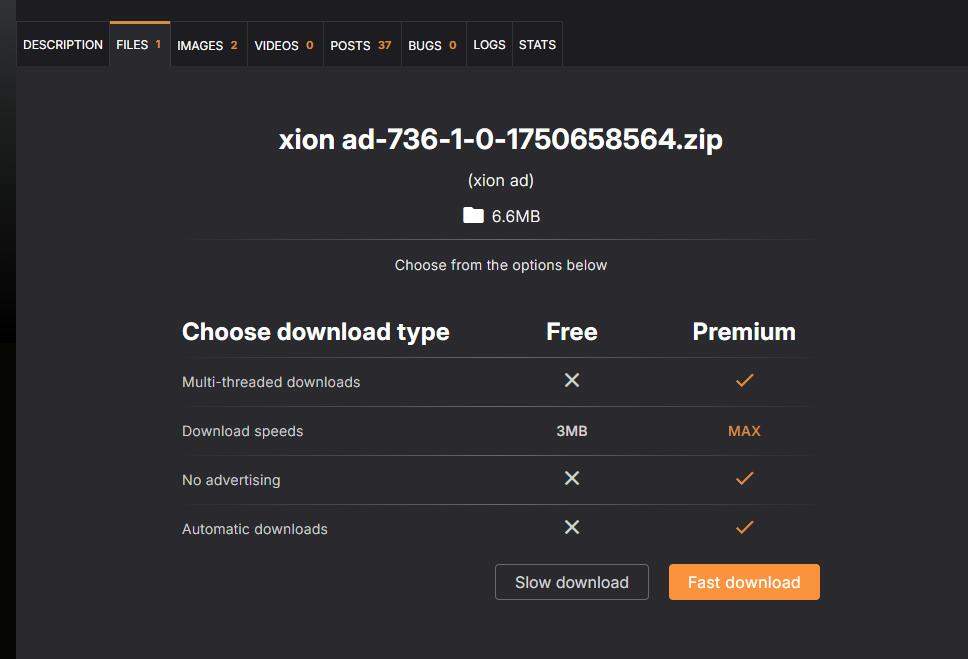Click the Fast download button
The image size is (968, 659).
tap(744, 582)
